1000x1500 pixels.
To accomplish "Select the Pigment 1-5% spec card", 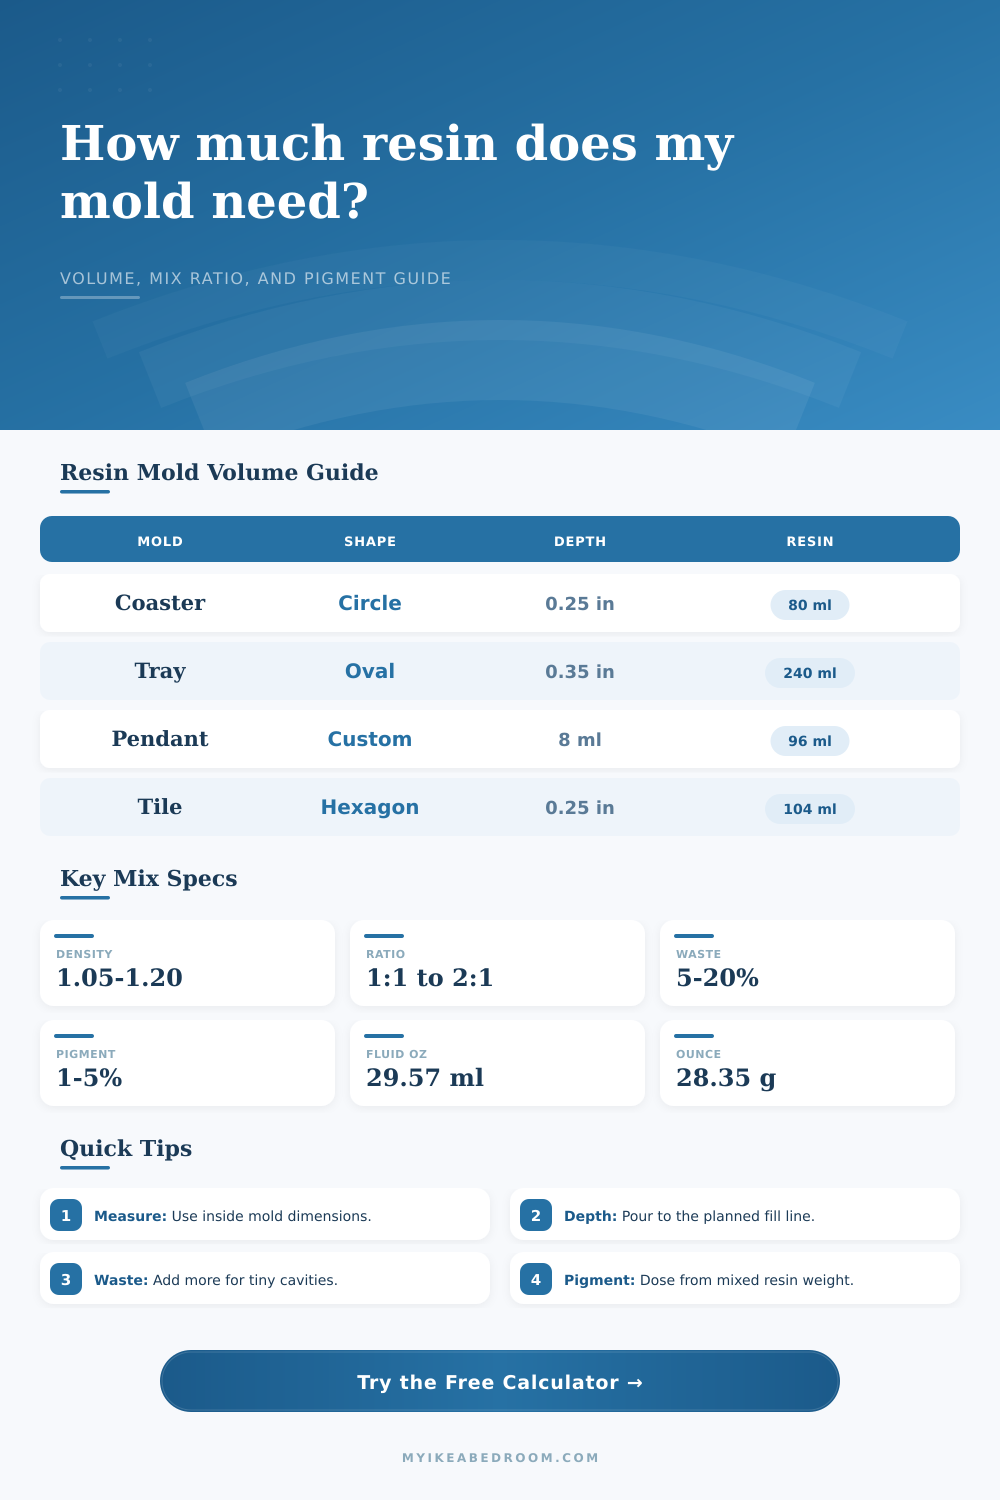I will (187, 1063).
